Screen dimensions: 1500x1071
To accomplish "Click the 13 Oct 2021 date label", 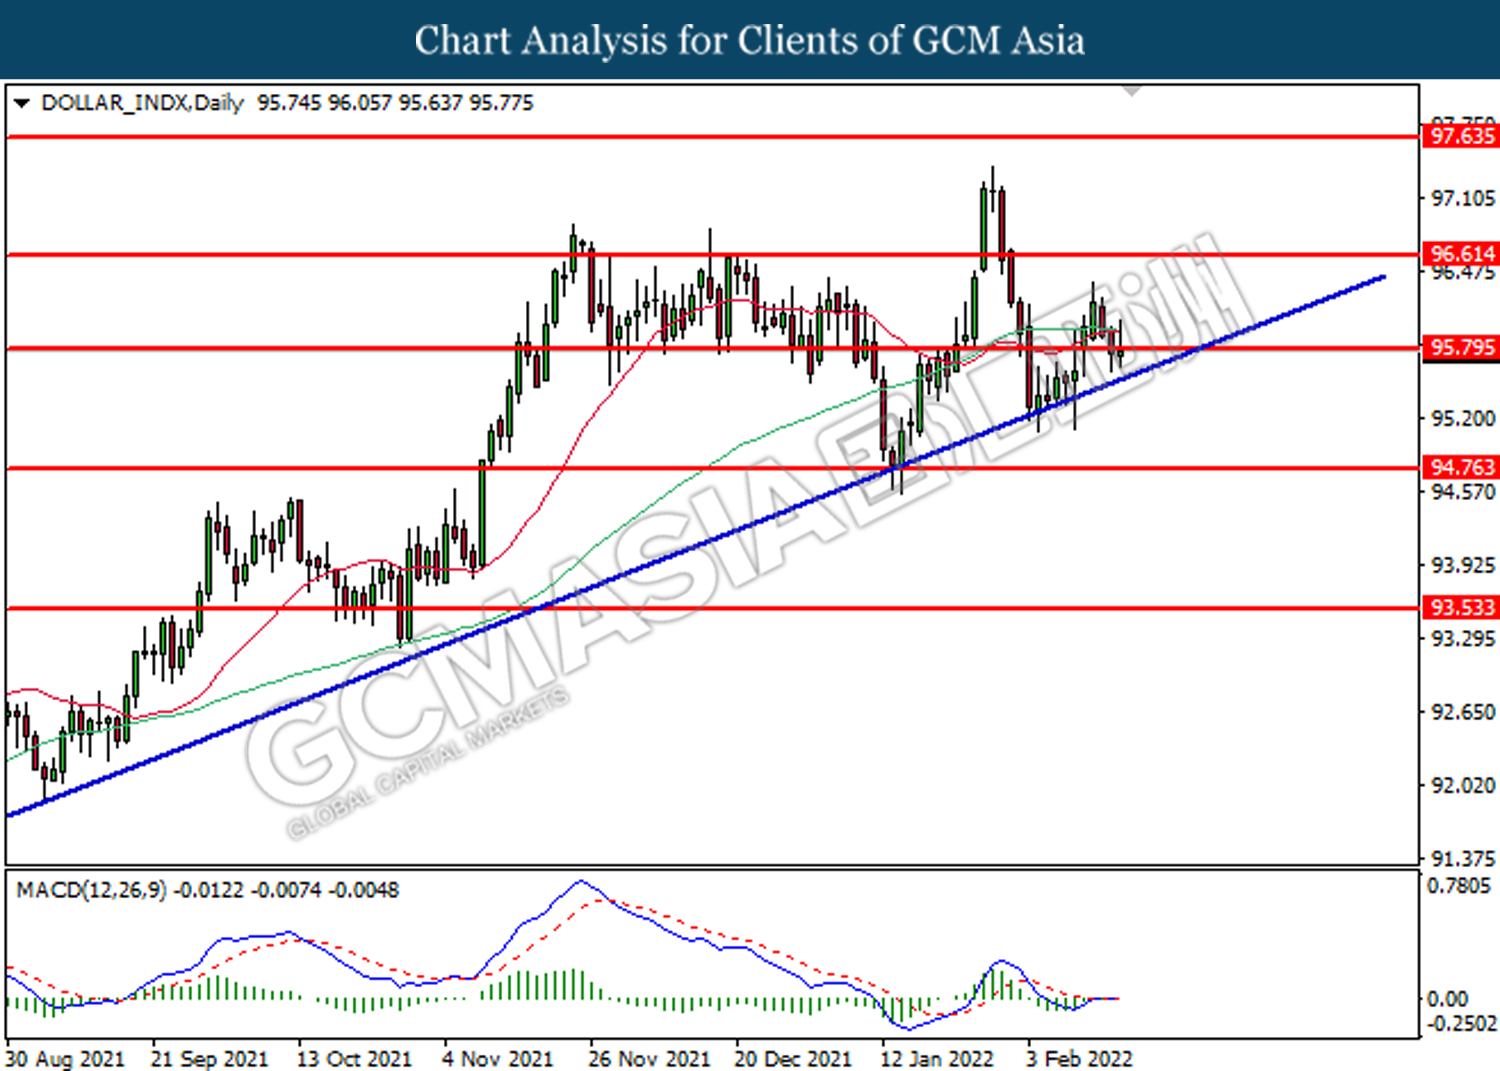I will point(355,1059).
